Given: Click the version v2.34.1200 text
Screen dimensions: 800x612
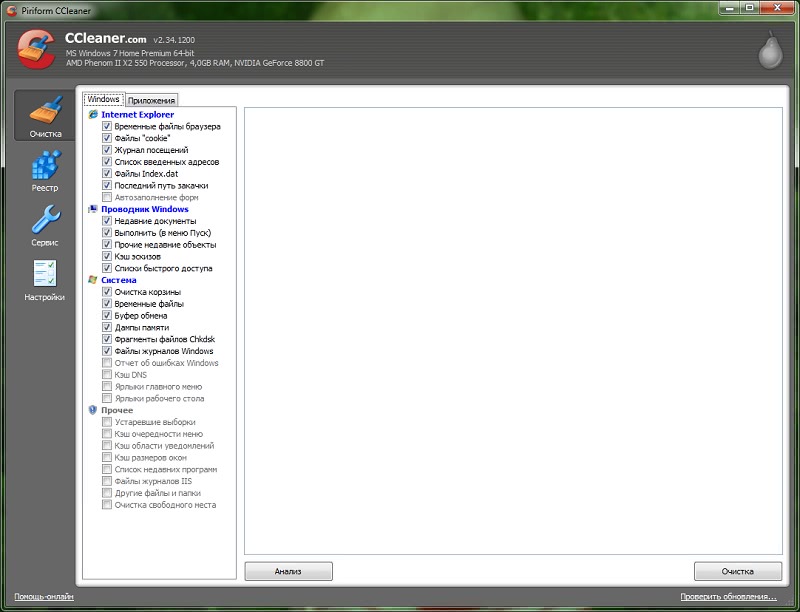Looking at the screenshot, I should pos(174,40).
